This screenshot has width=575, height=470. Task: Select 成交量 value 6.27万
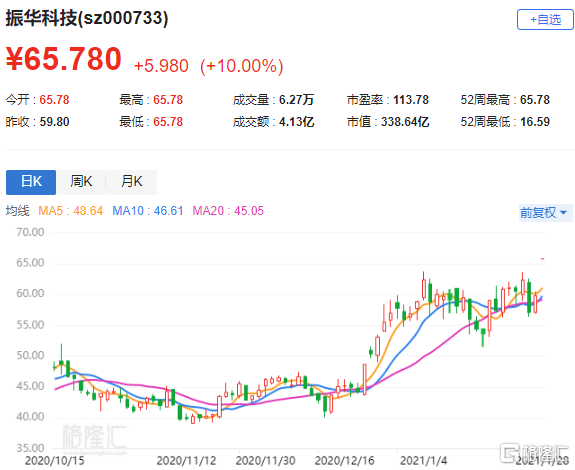(296, 100)
